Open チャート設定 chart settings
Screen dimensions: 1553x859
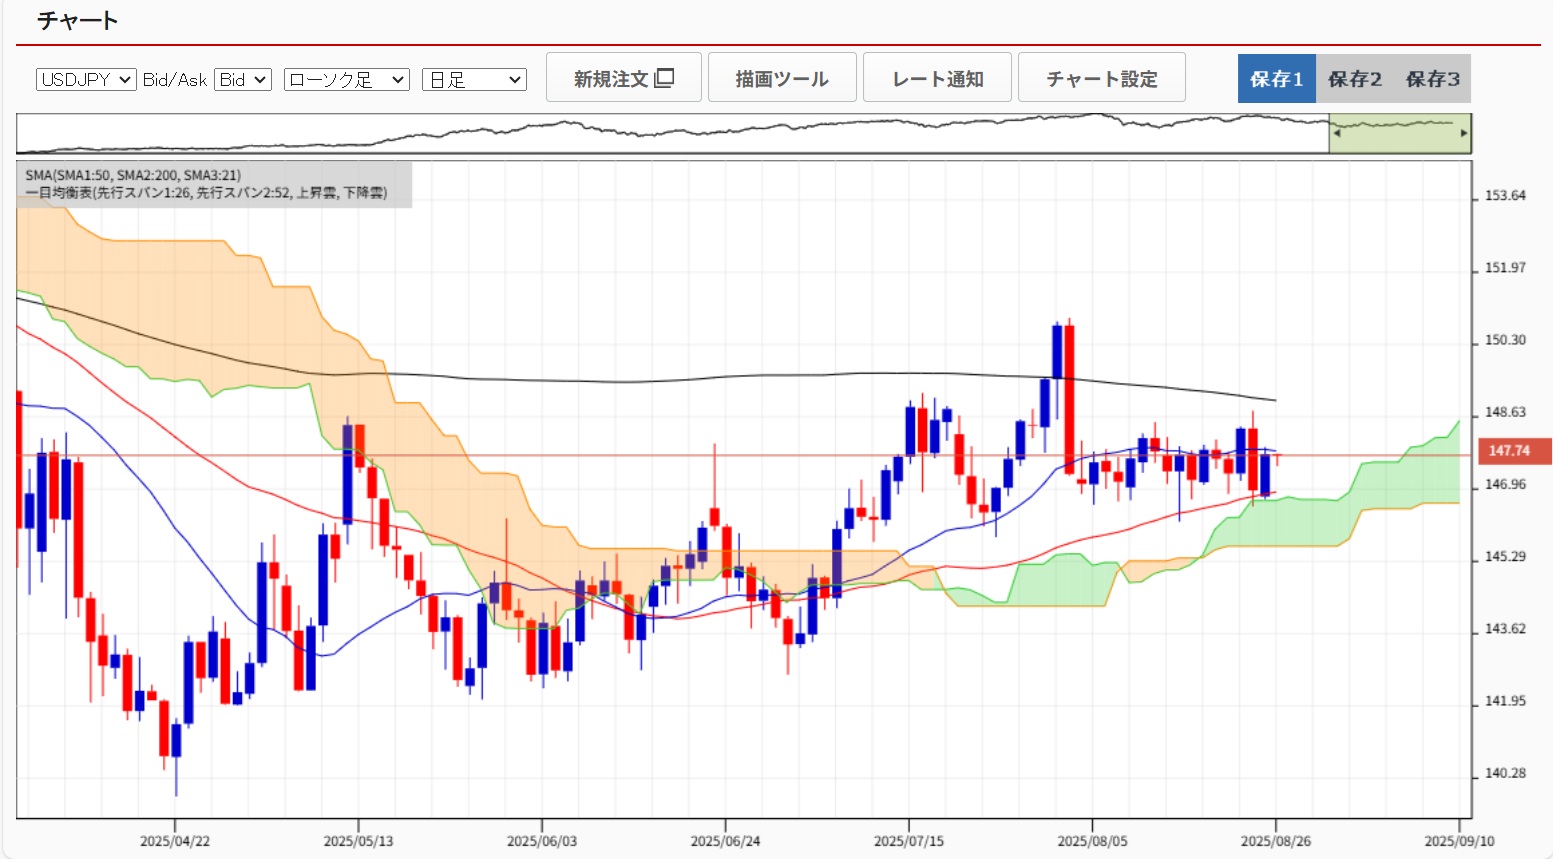click(1102, 78)
